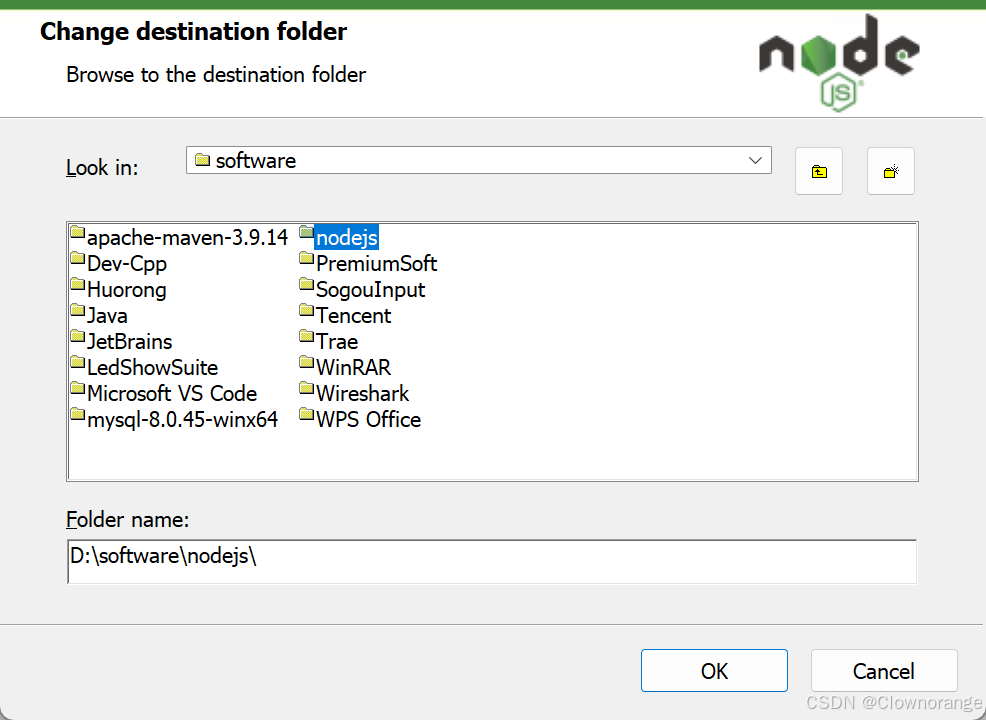The height and width of the screenshot is (720, 986).
Task: Go up one folder level icon
Action: (819, 171)
